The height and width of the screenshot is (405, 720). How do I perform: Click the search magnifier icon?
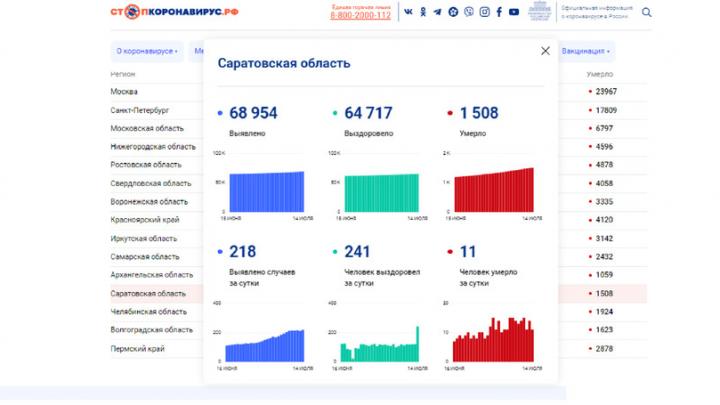646,13
